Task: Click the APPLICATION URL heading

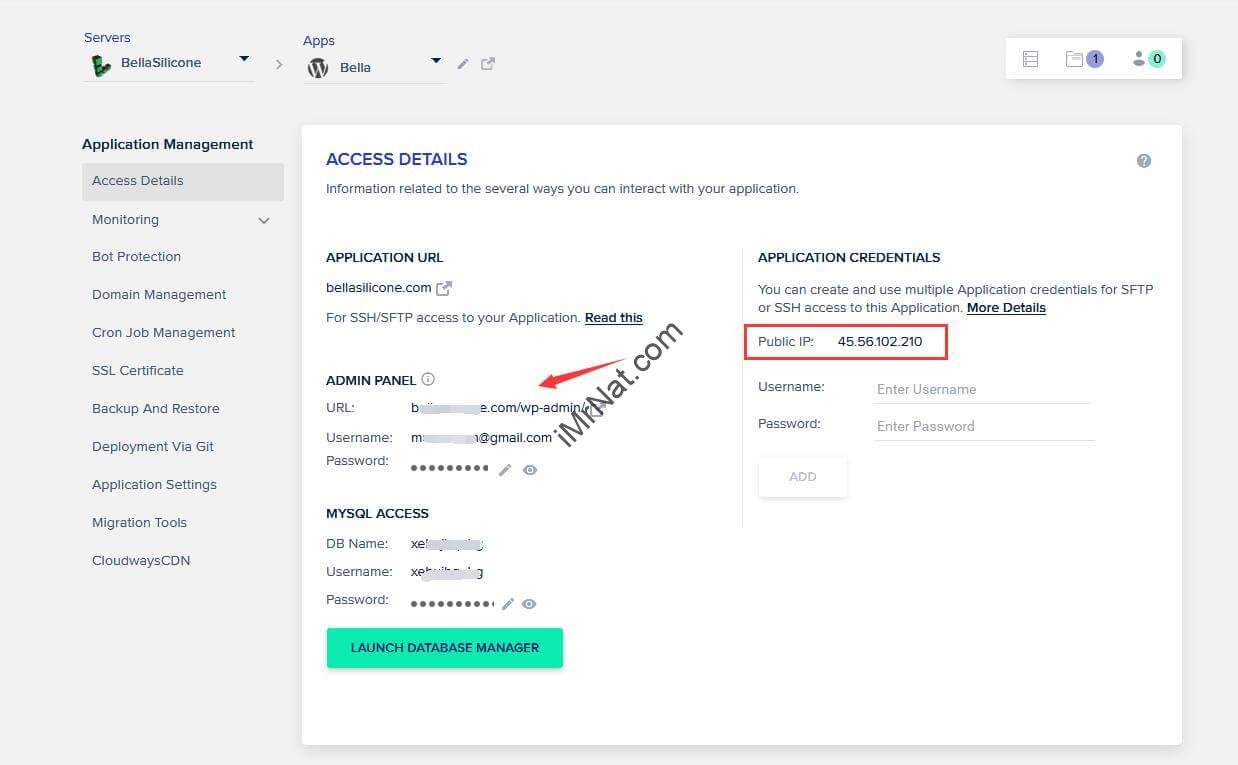Action: coord(385,258)
